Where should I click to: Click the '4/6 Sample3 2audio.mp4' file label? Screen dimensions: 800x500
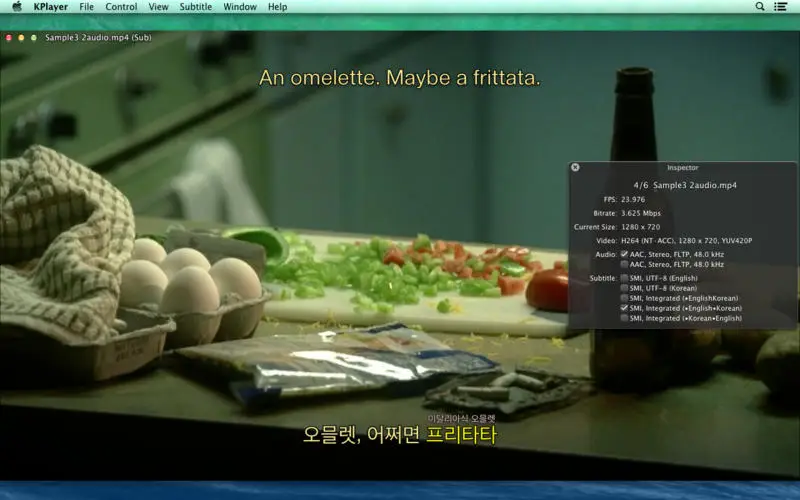(x=685, y=185)
